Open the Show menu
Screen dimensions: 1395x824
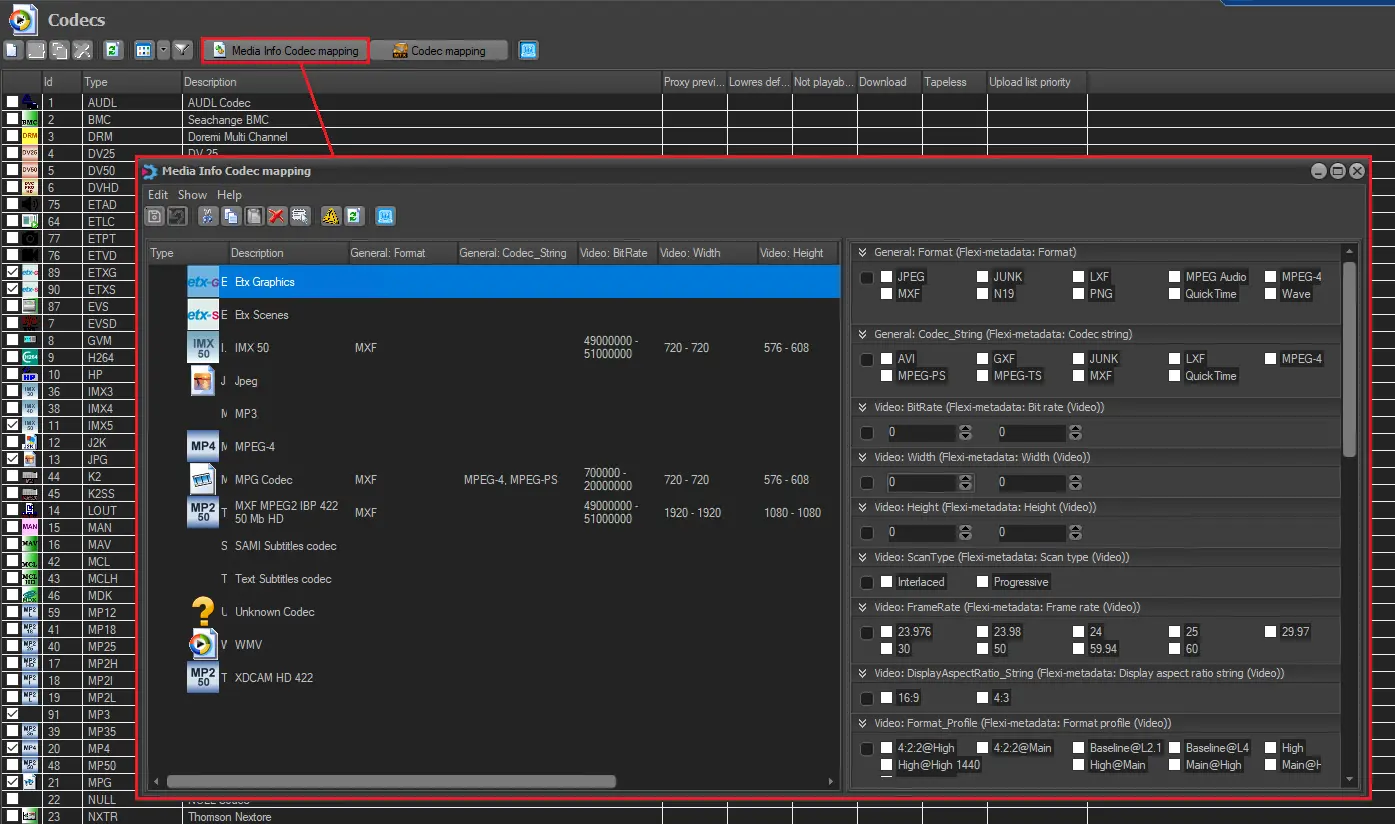click(192, 195)
